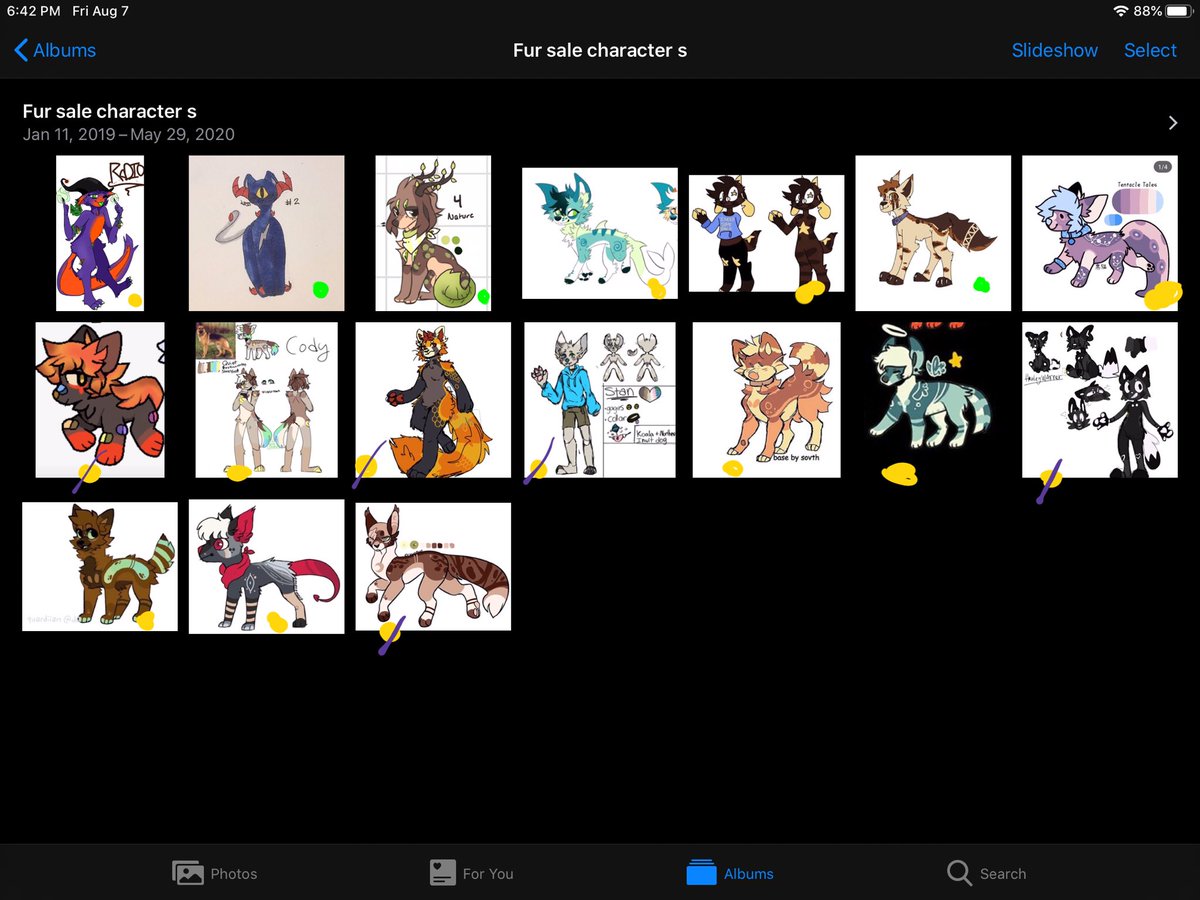Start the Slideshow
Screen dimensions: 1200x900
pyautogui.click(x=1054, y=50)
